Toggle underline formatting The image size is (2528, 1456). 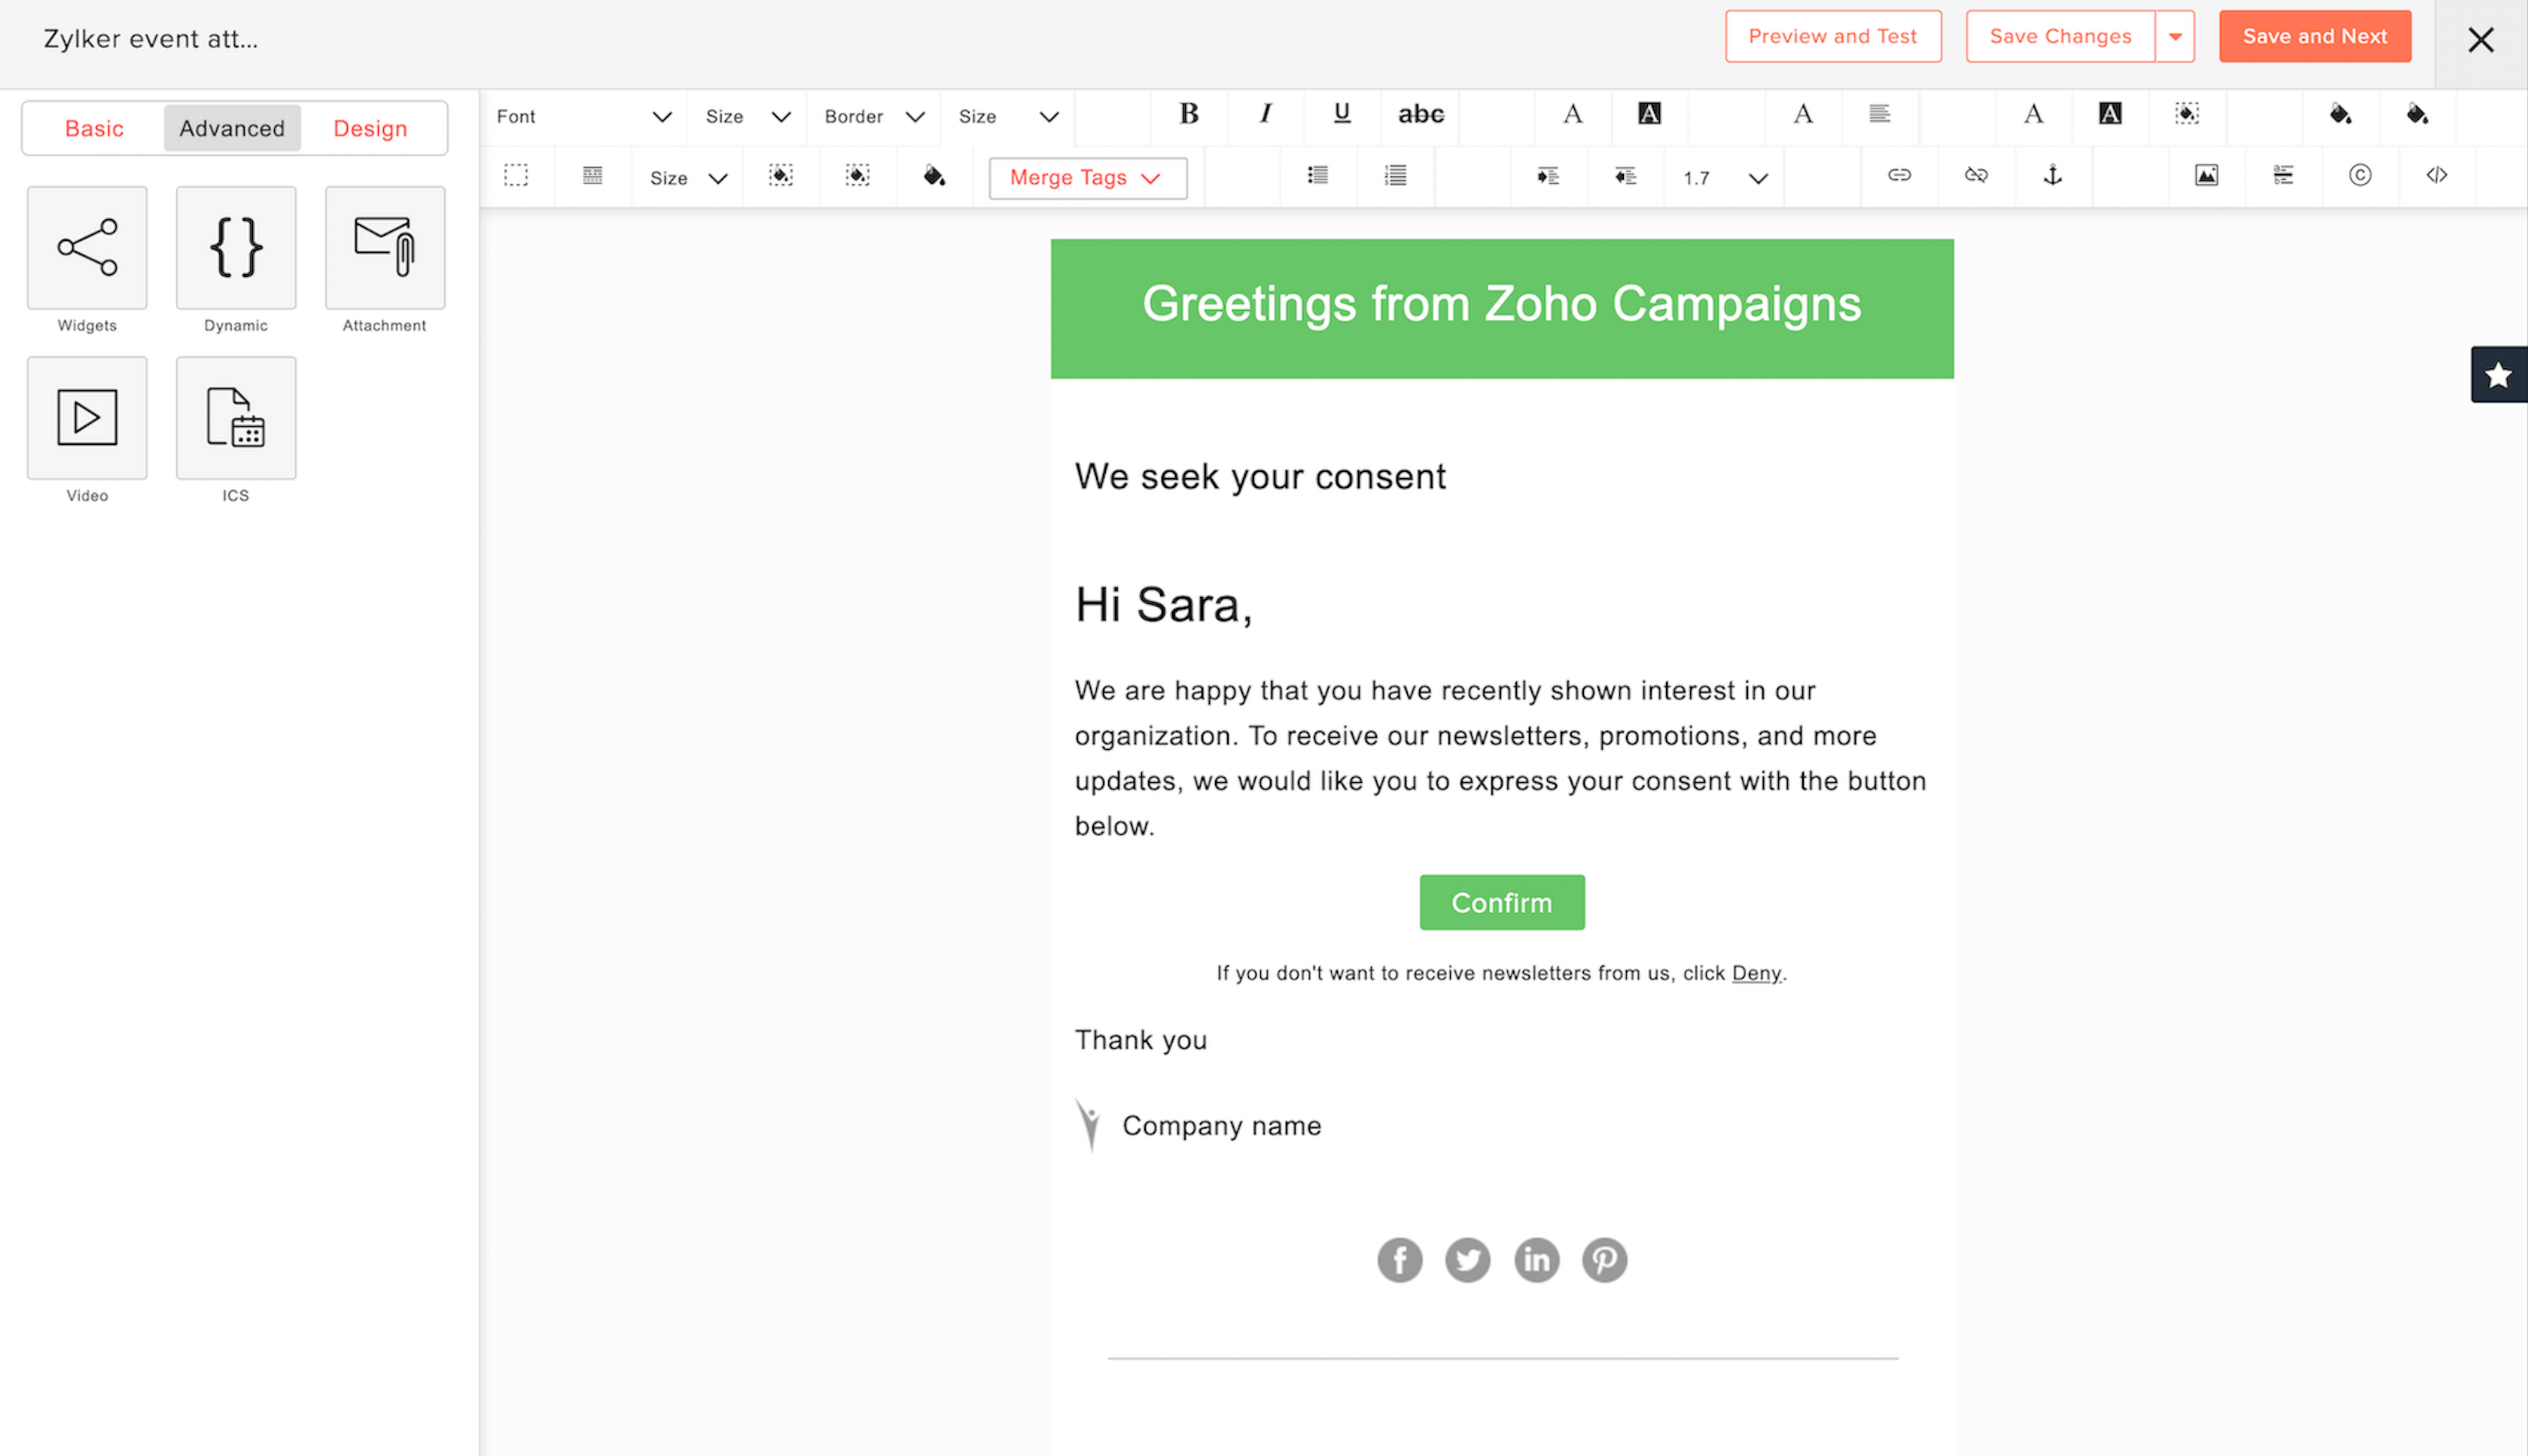point(1342,114)
